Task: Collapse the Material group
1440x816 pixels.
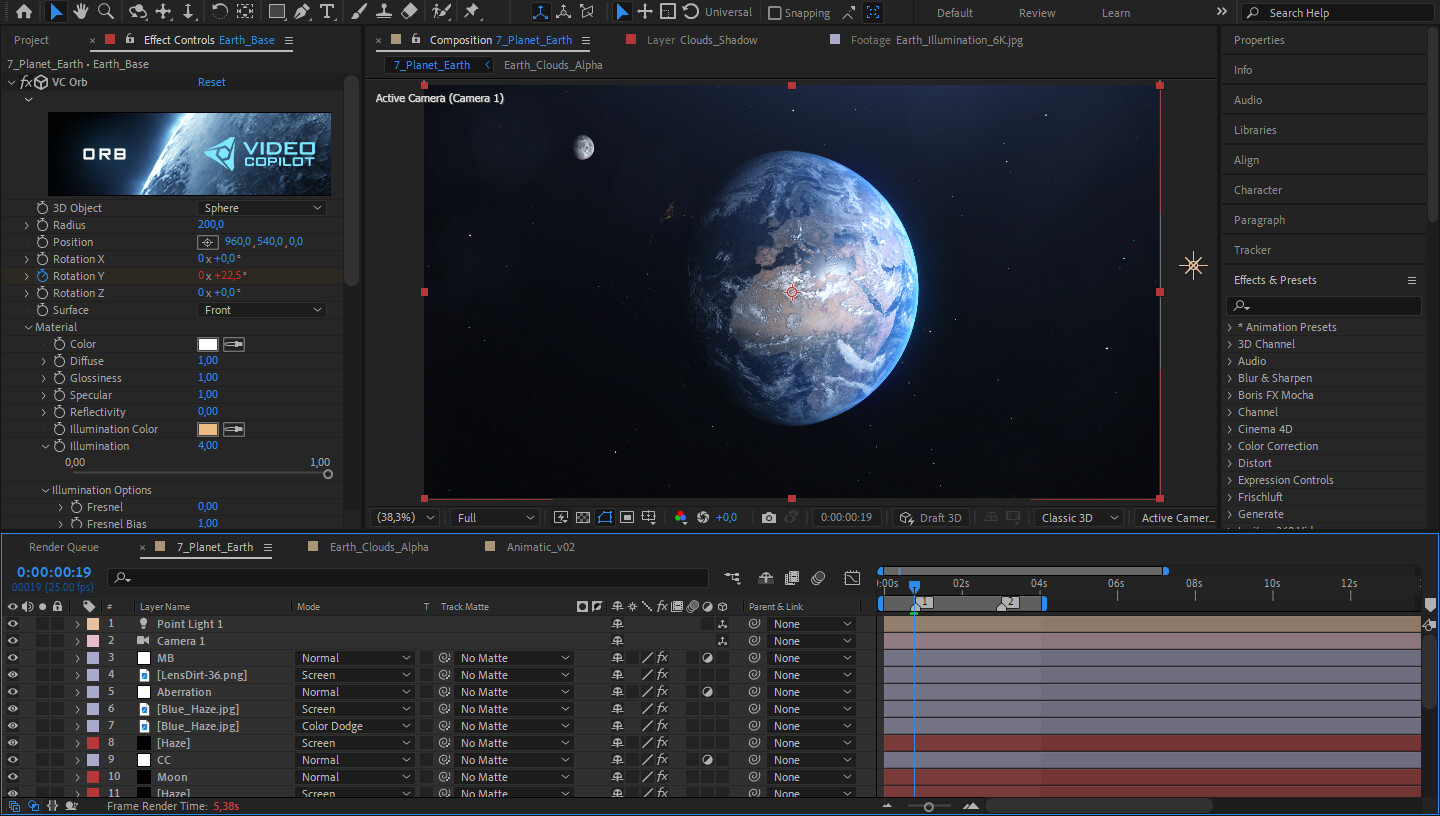Action: coord(27,327)
